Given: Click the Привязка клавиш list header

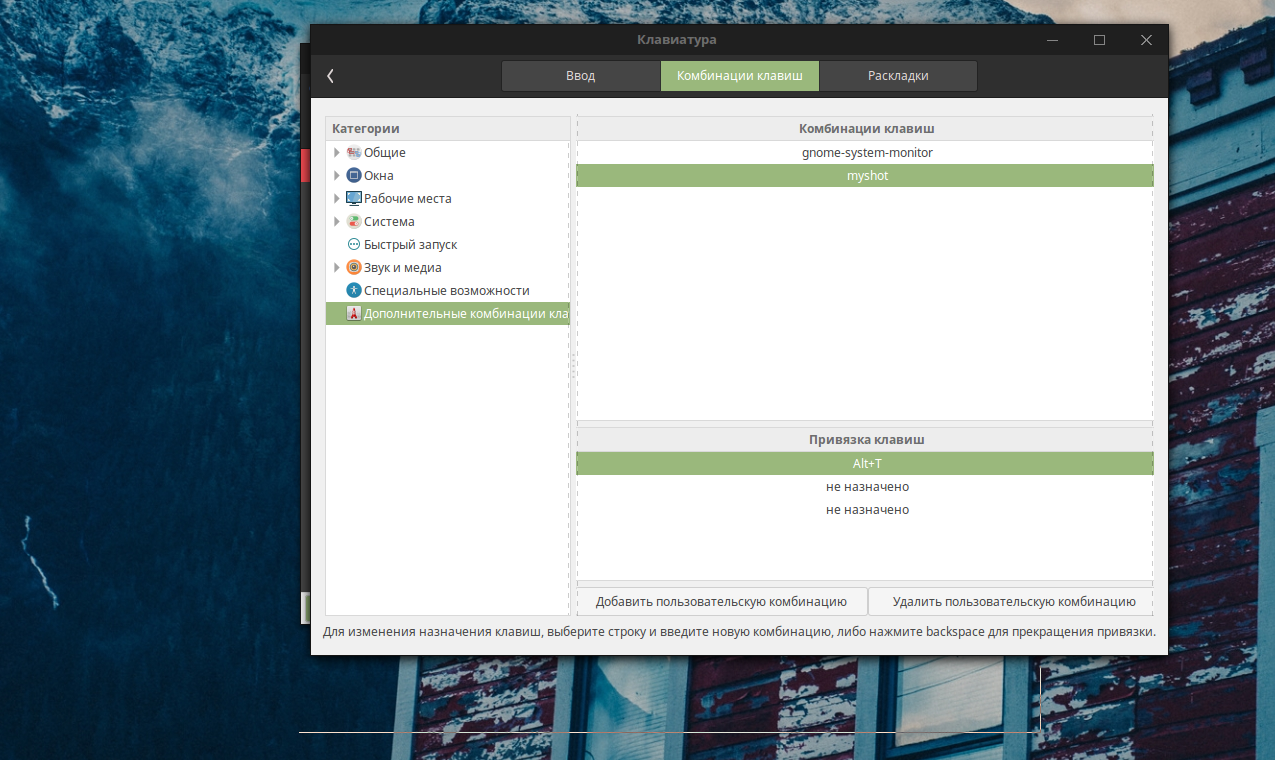Looking at the screenshot, I should click(x=865, y=440).
